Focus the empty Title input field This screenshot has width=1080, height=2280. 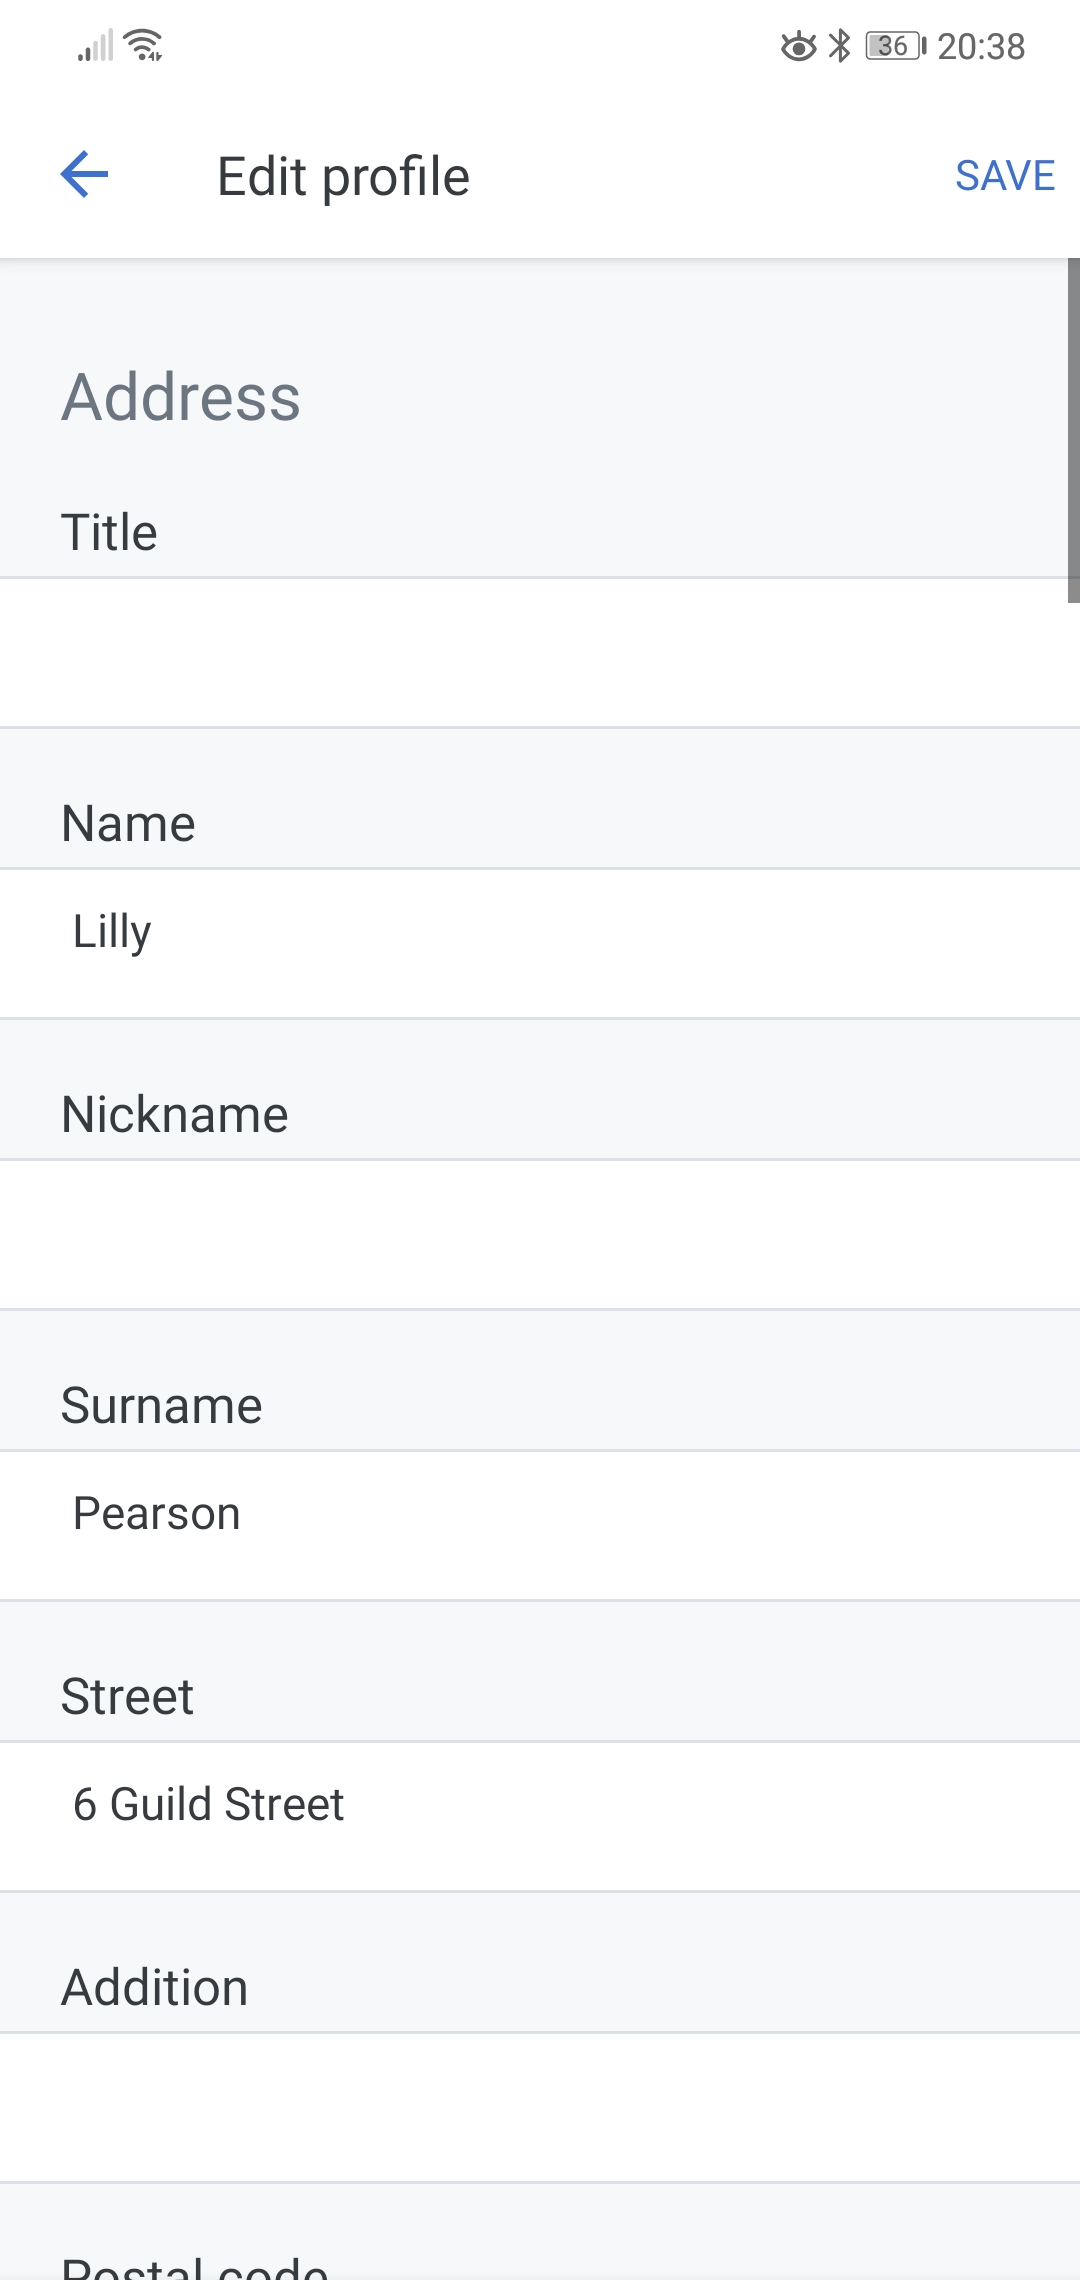(540, 652)
